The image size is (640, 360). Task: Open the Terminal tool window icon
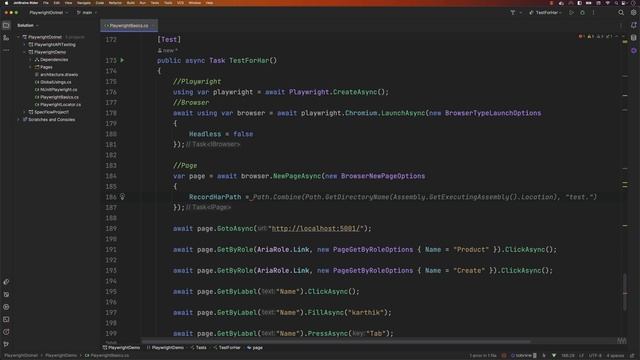coord(6,320)
